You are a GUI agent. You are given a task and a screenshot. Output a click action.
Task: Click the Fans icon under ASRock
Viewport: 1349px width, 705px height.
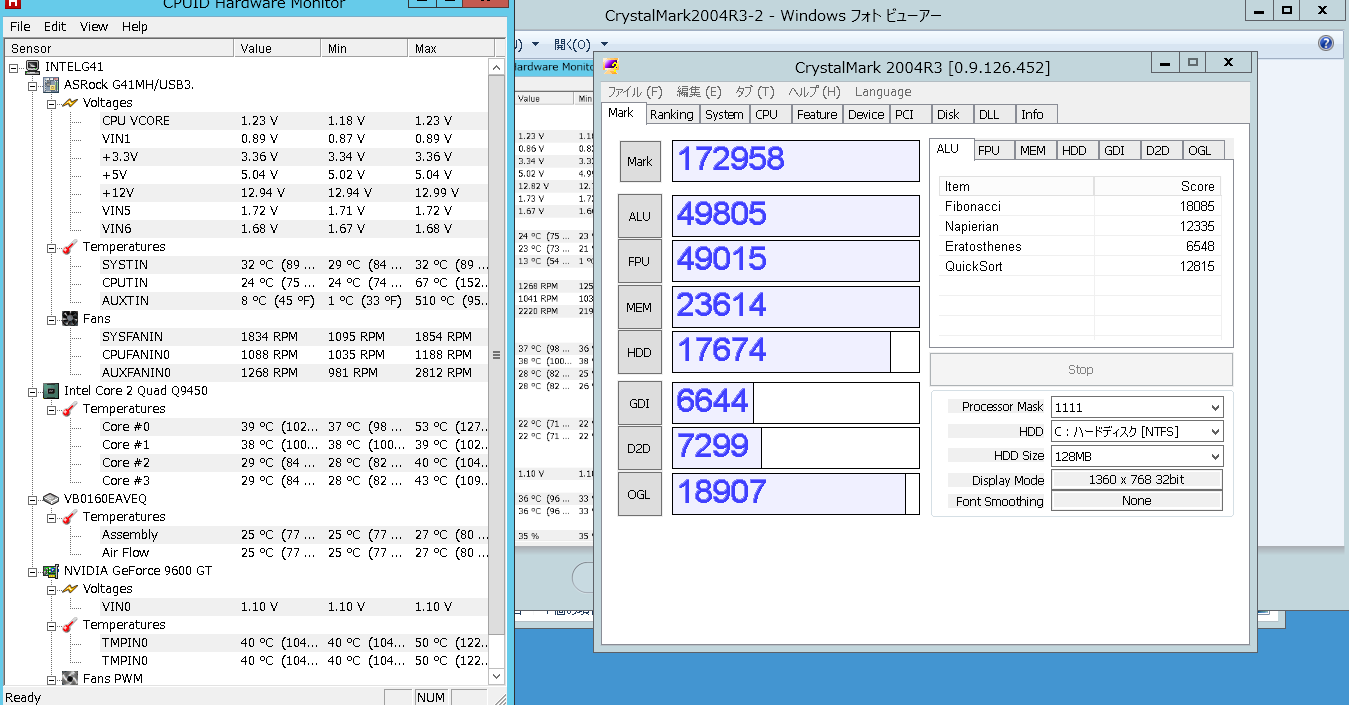[70, 319]
